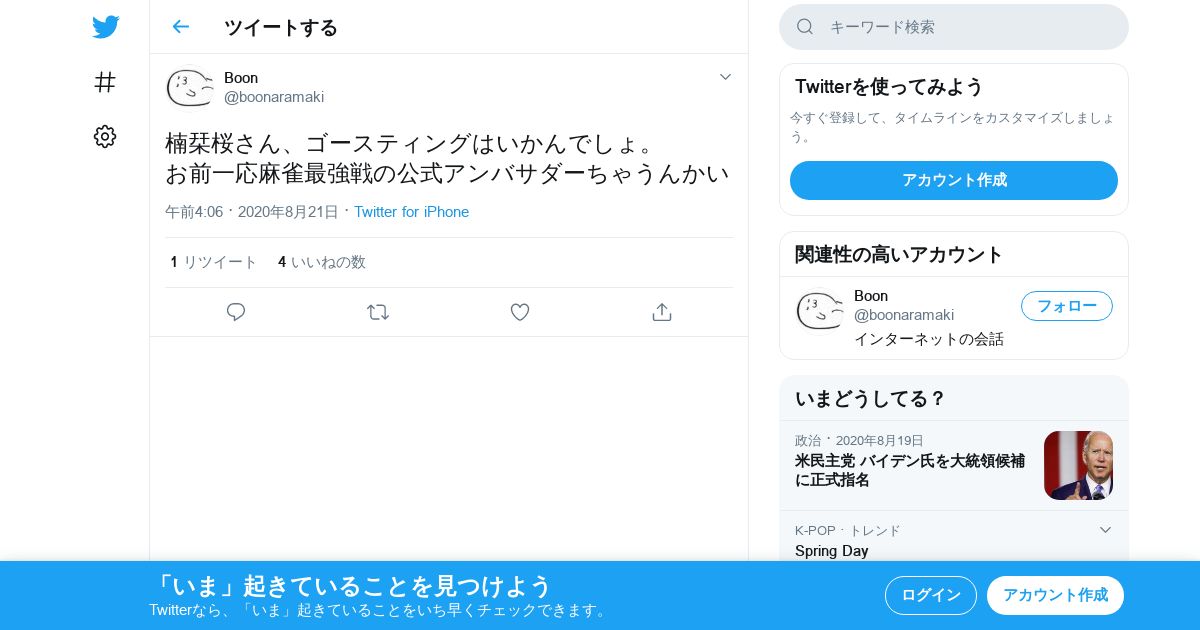Expand the tweet options chevron
This screenshot has height=630, width=1200.
point(726,77)
